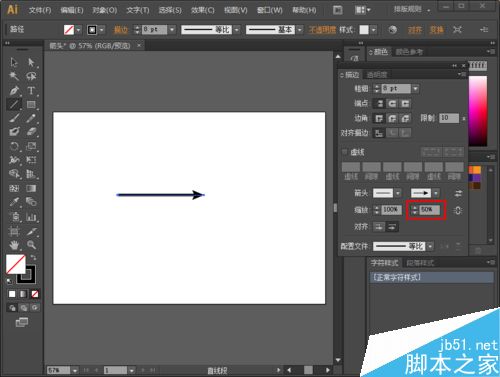Select the Eraser tool

tap(31, 132)
